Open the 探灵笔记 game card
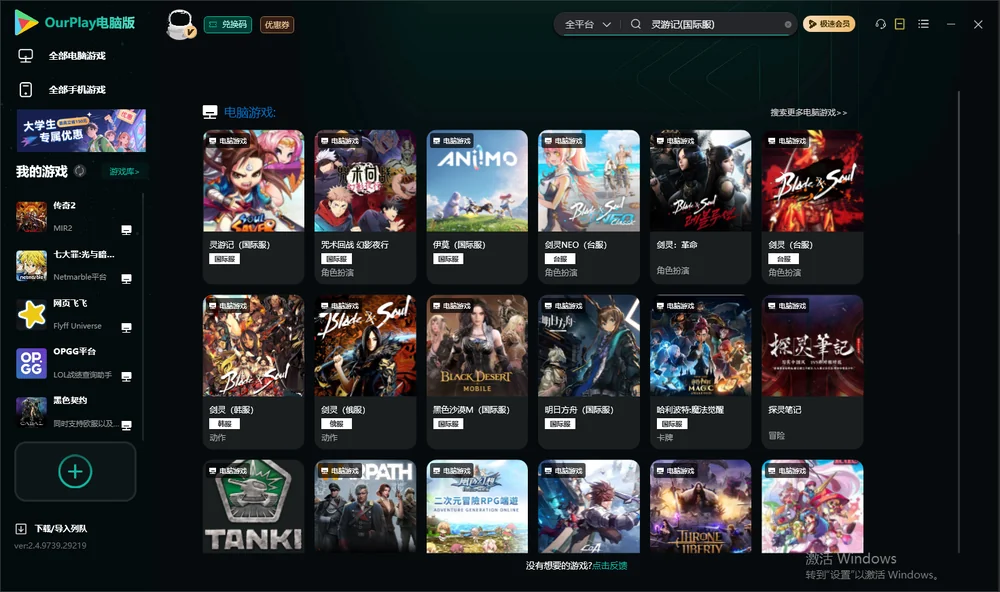 tap(812, 372)
